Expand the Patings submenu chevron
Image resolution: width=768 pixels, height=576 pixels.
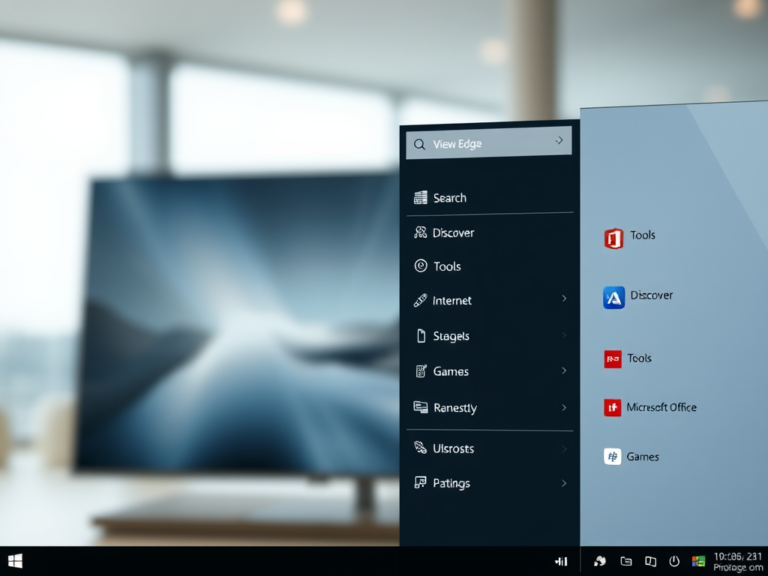pyautogui.click(x=564, y=483)
